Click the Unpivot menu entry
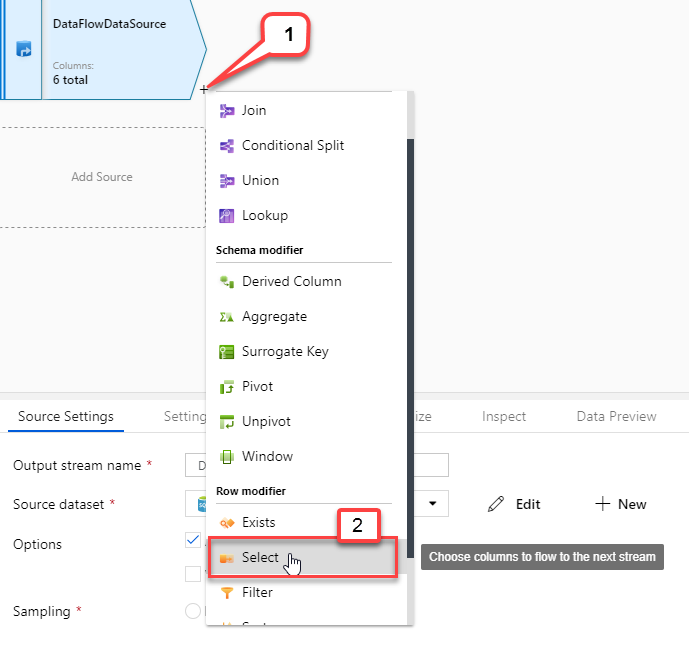This screenshot has height=647, width=689. (266, 422)
